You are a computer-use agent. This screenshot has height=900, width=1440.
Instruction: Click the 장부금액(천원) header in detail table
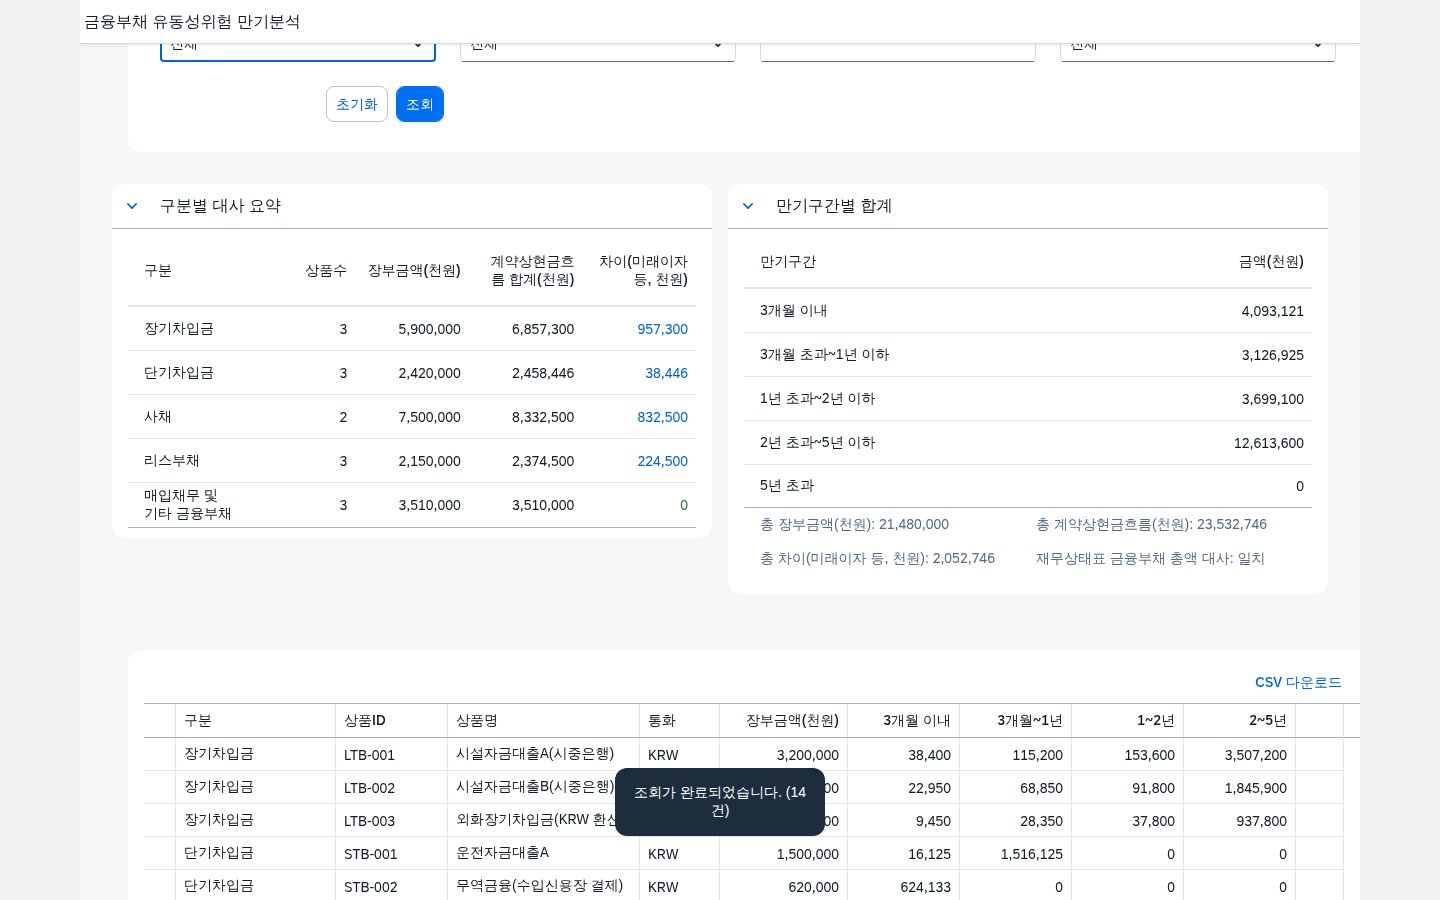click(784, 720)
